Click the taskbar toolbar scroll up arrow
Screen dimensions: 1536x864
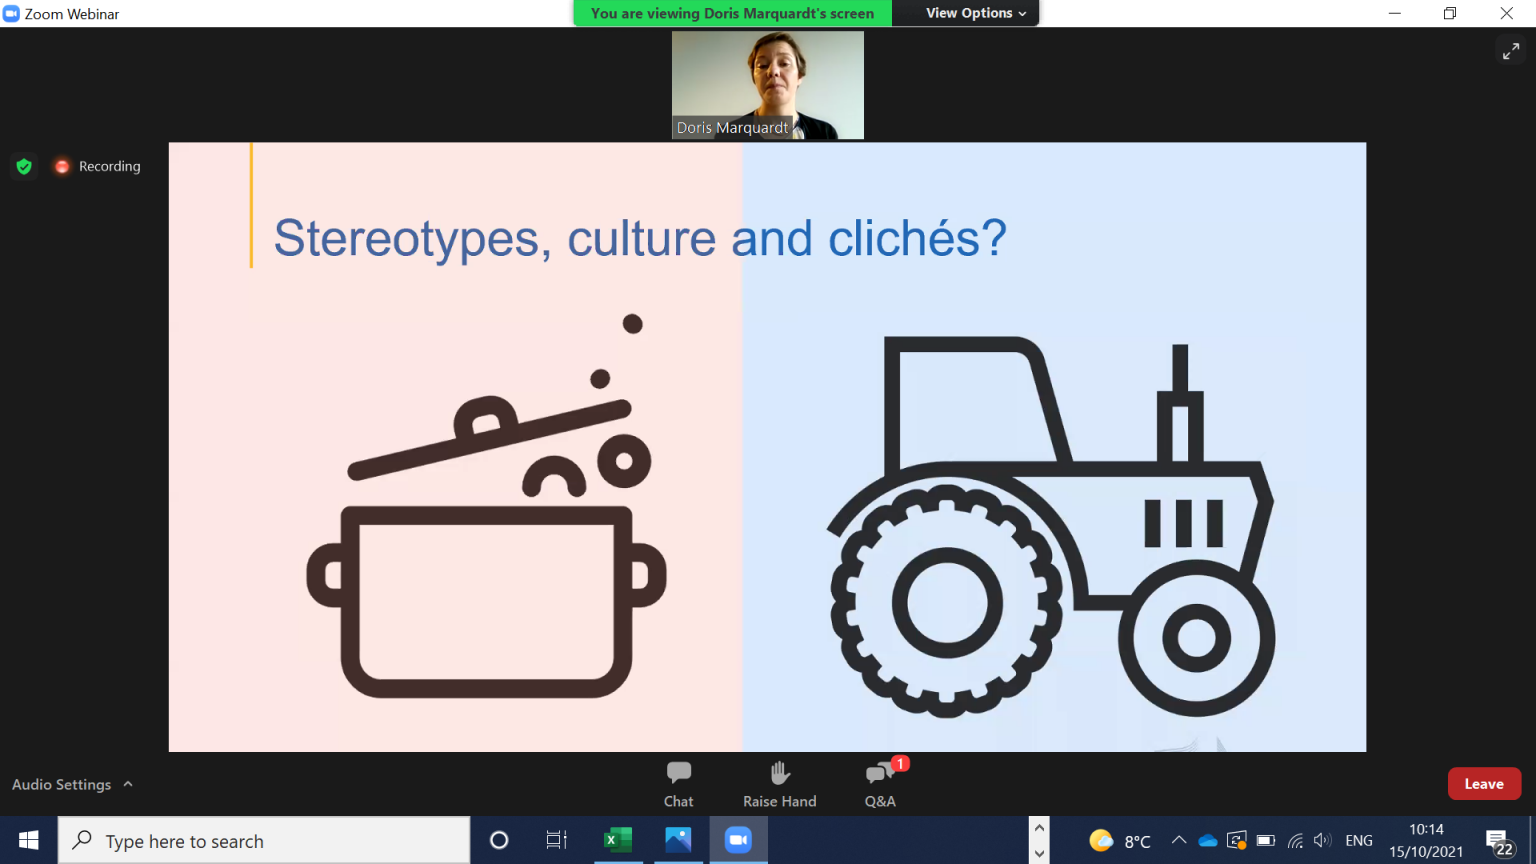coord(1039,828)
